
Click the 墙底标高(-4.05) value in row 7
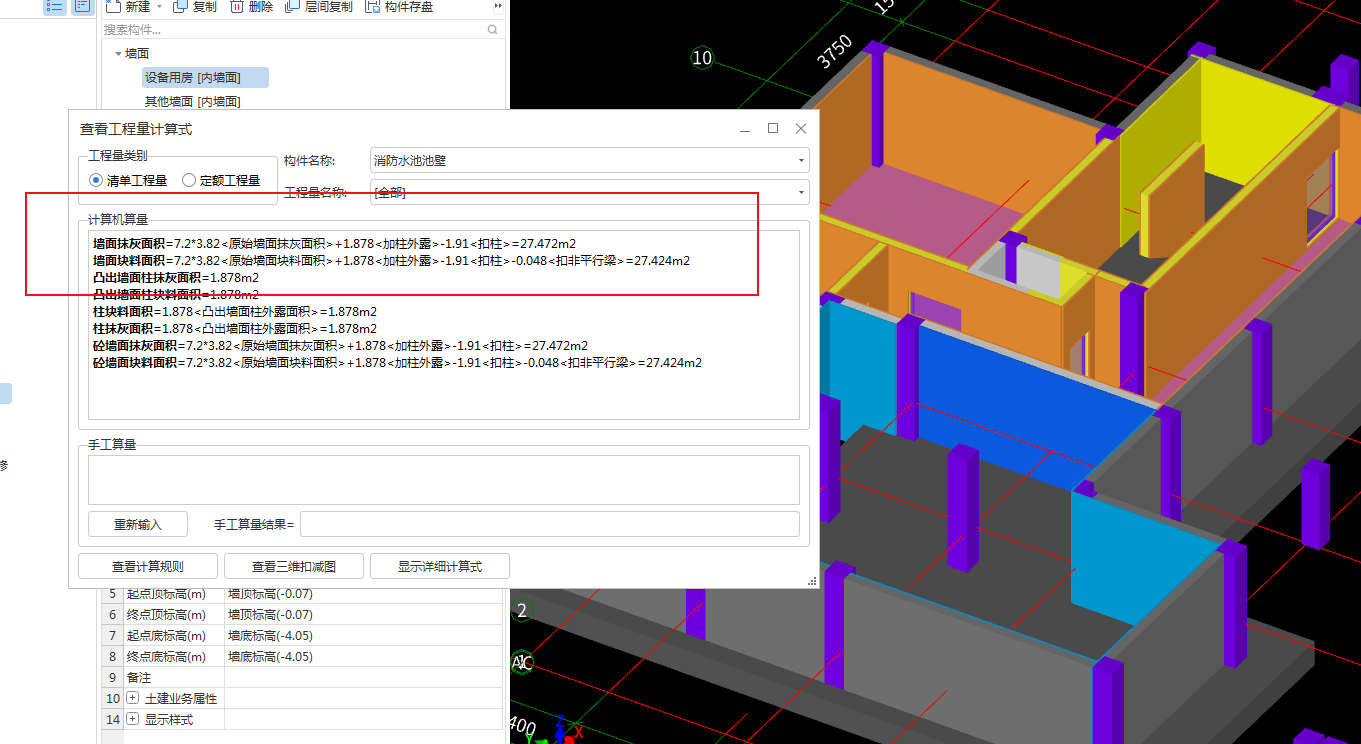pyautogui.click(x=270, y=635)
